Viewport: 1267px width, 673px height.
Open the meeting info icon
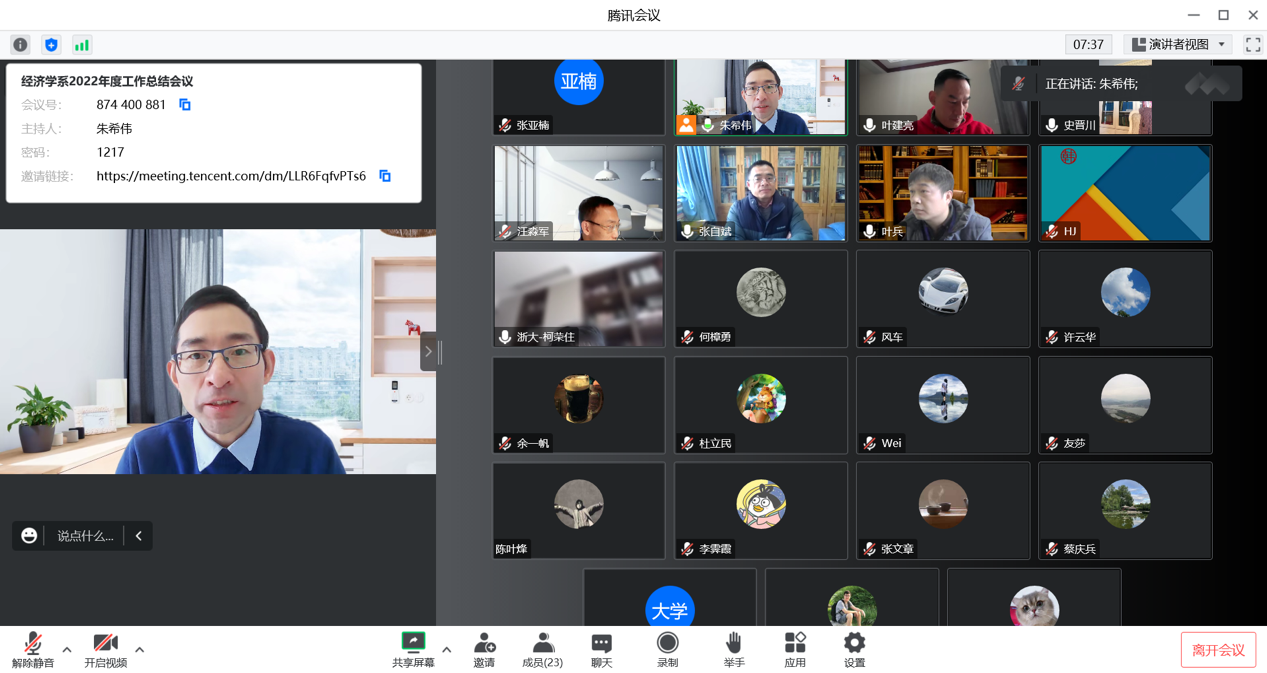(x=20, y=45)
